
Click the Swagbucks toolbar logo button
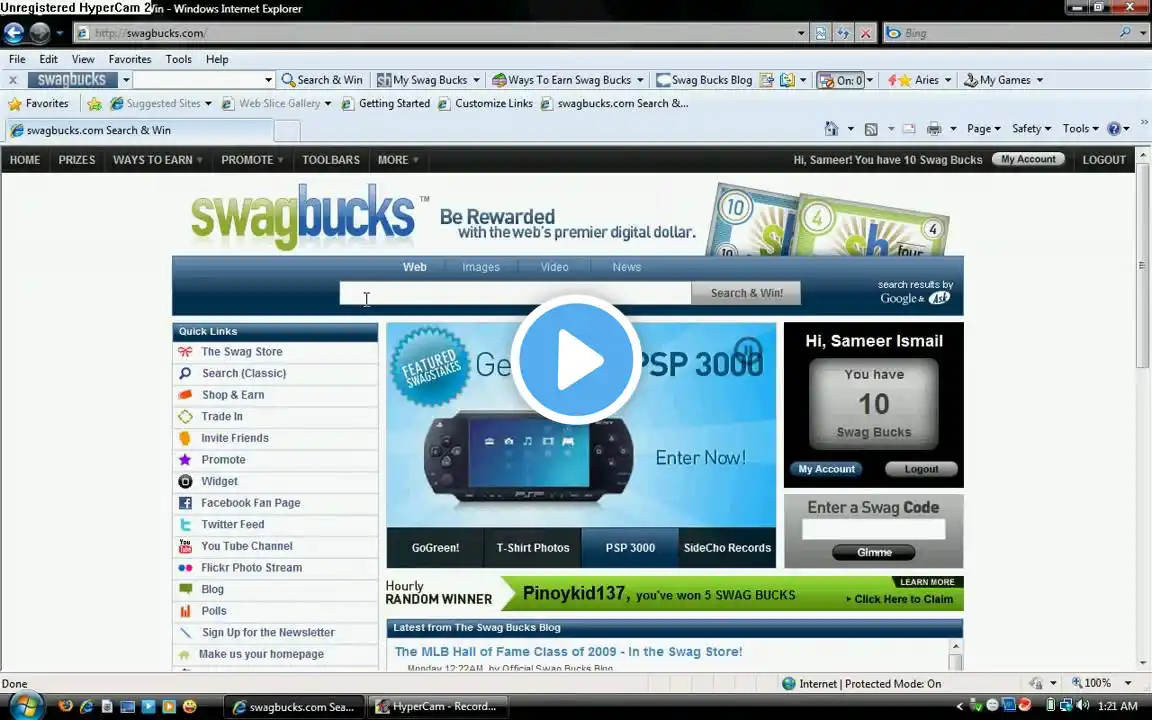tap(72, 79)
